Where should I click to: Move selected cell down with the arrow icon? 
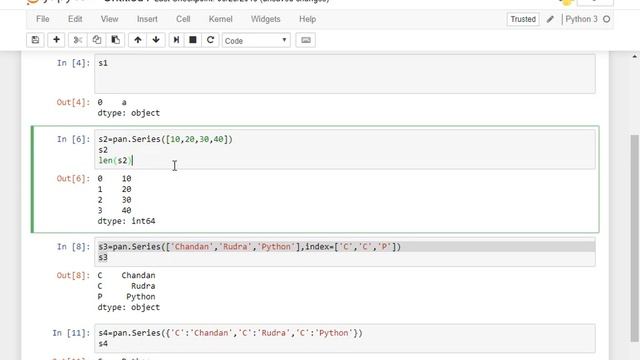(156, 40)
